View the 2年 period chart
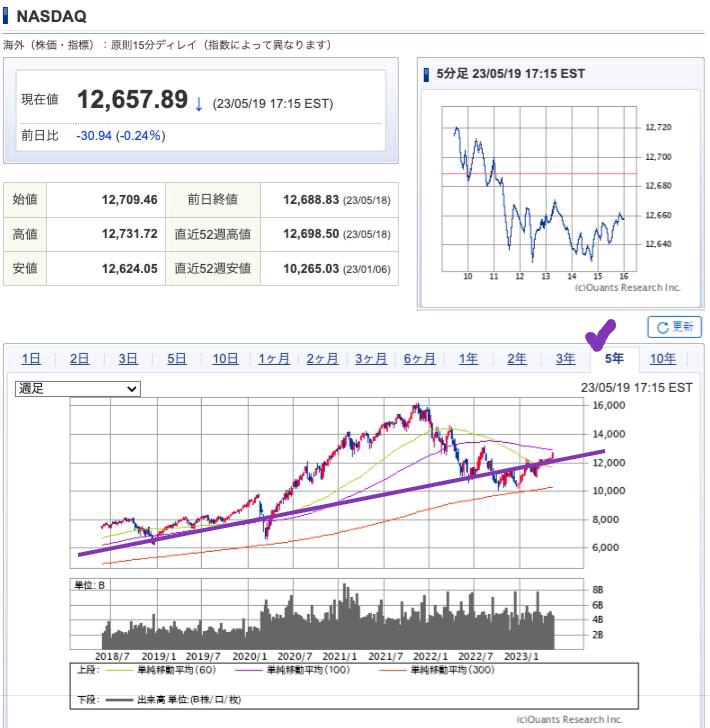710x728 pixels. point(516,359)
